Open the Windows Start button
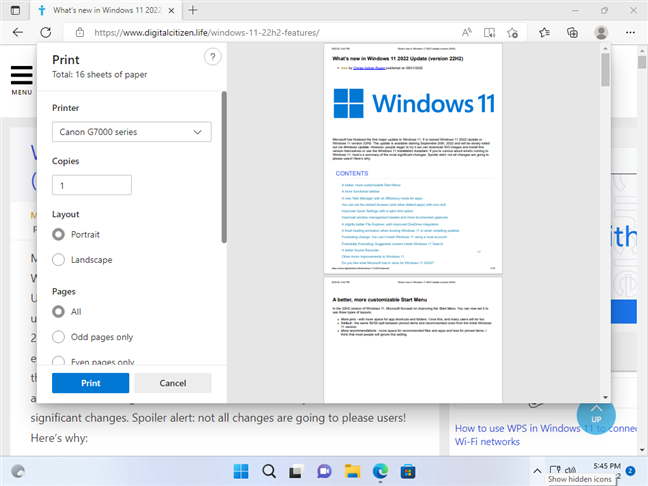Viewport: 648px width, 486px height. click(x=241, y=471)
